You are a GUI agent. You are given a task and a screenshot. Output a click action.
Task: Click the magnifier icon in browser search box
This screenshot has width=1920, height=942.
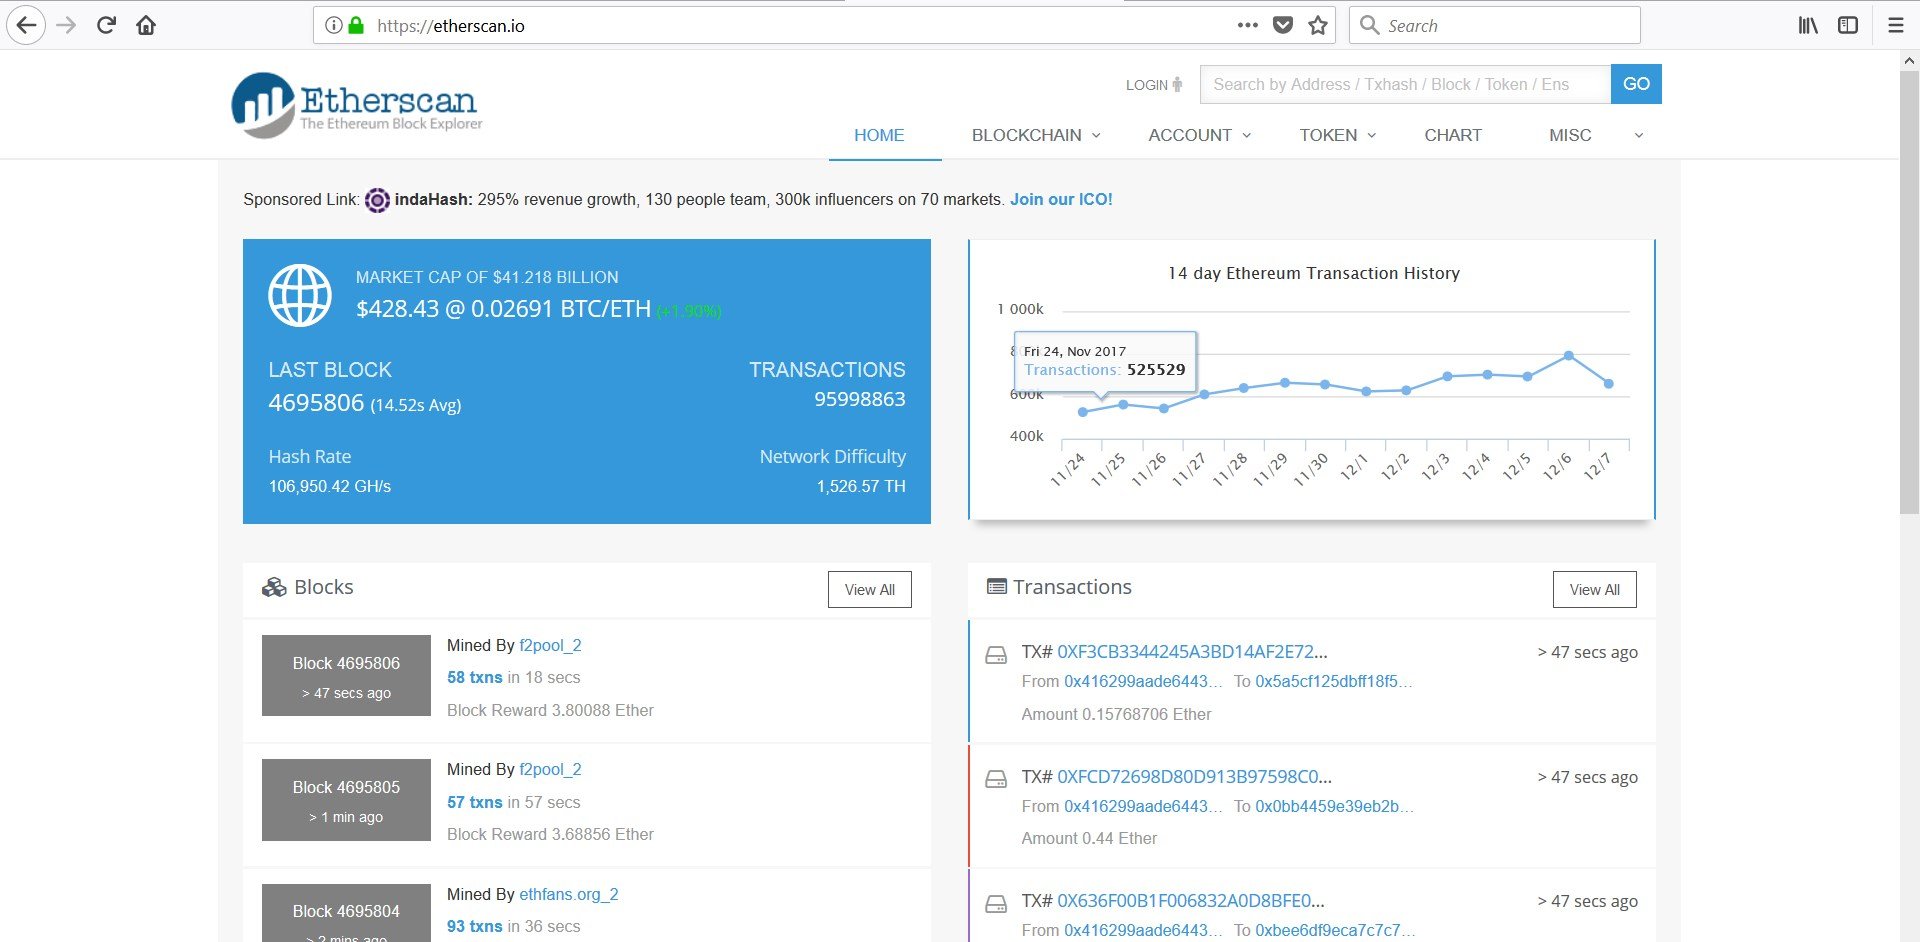(x=1370, y=25)
